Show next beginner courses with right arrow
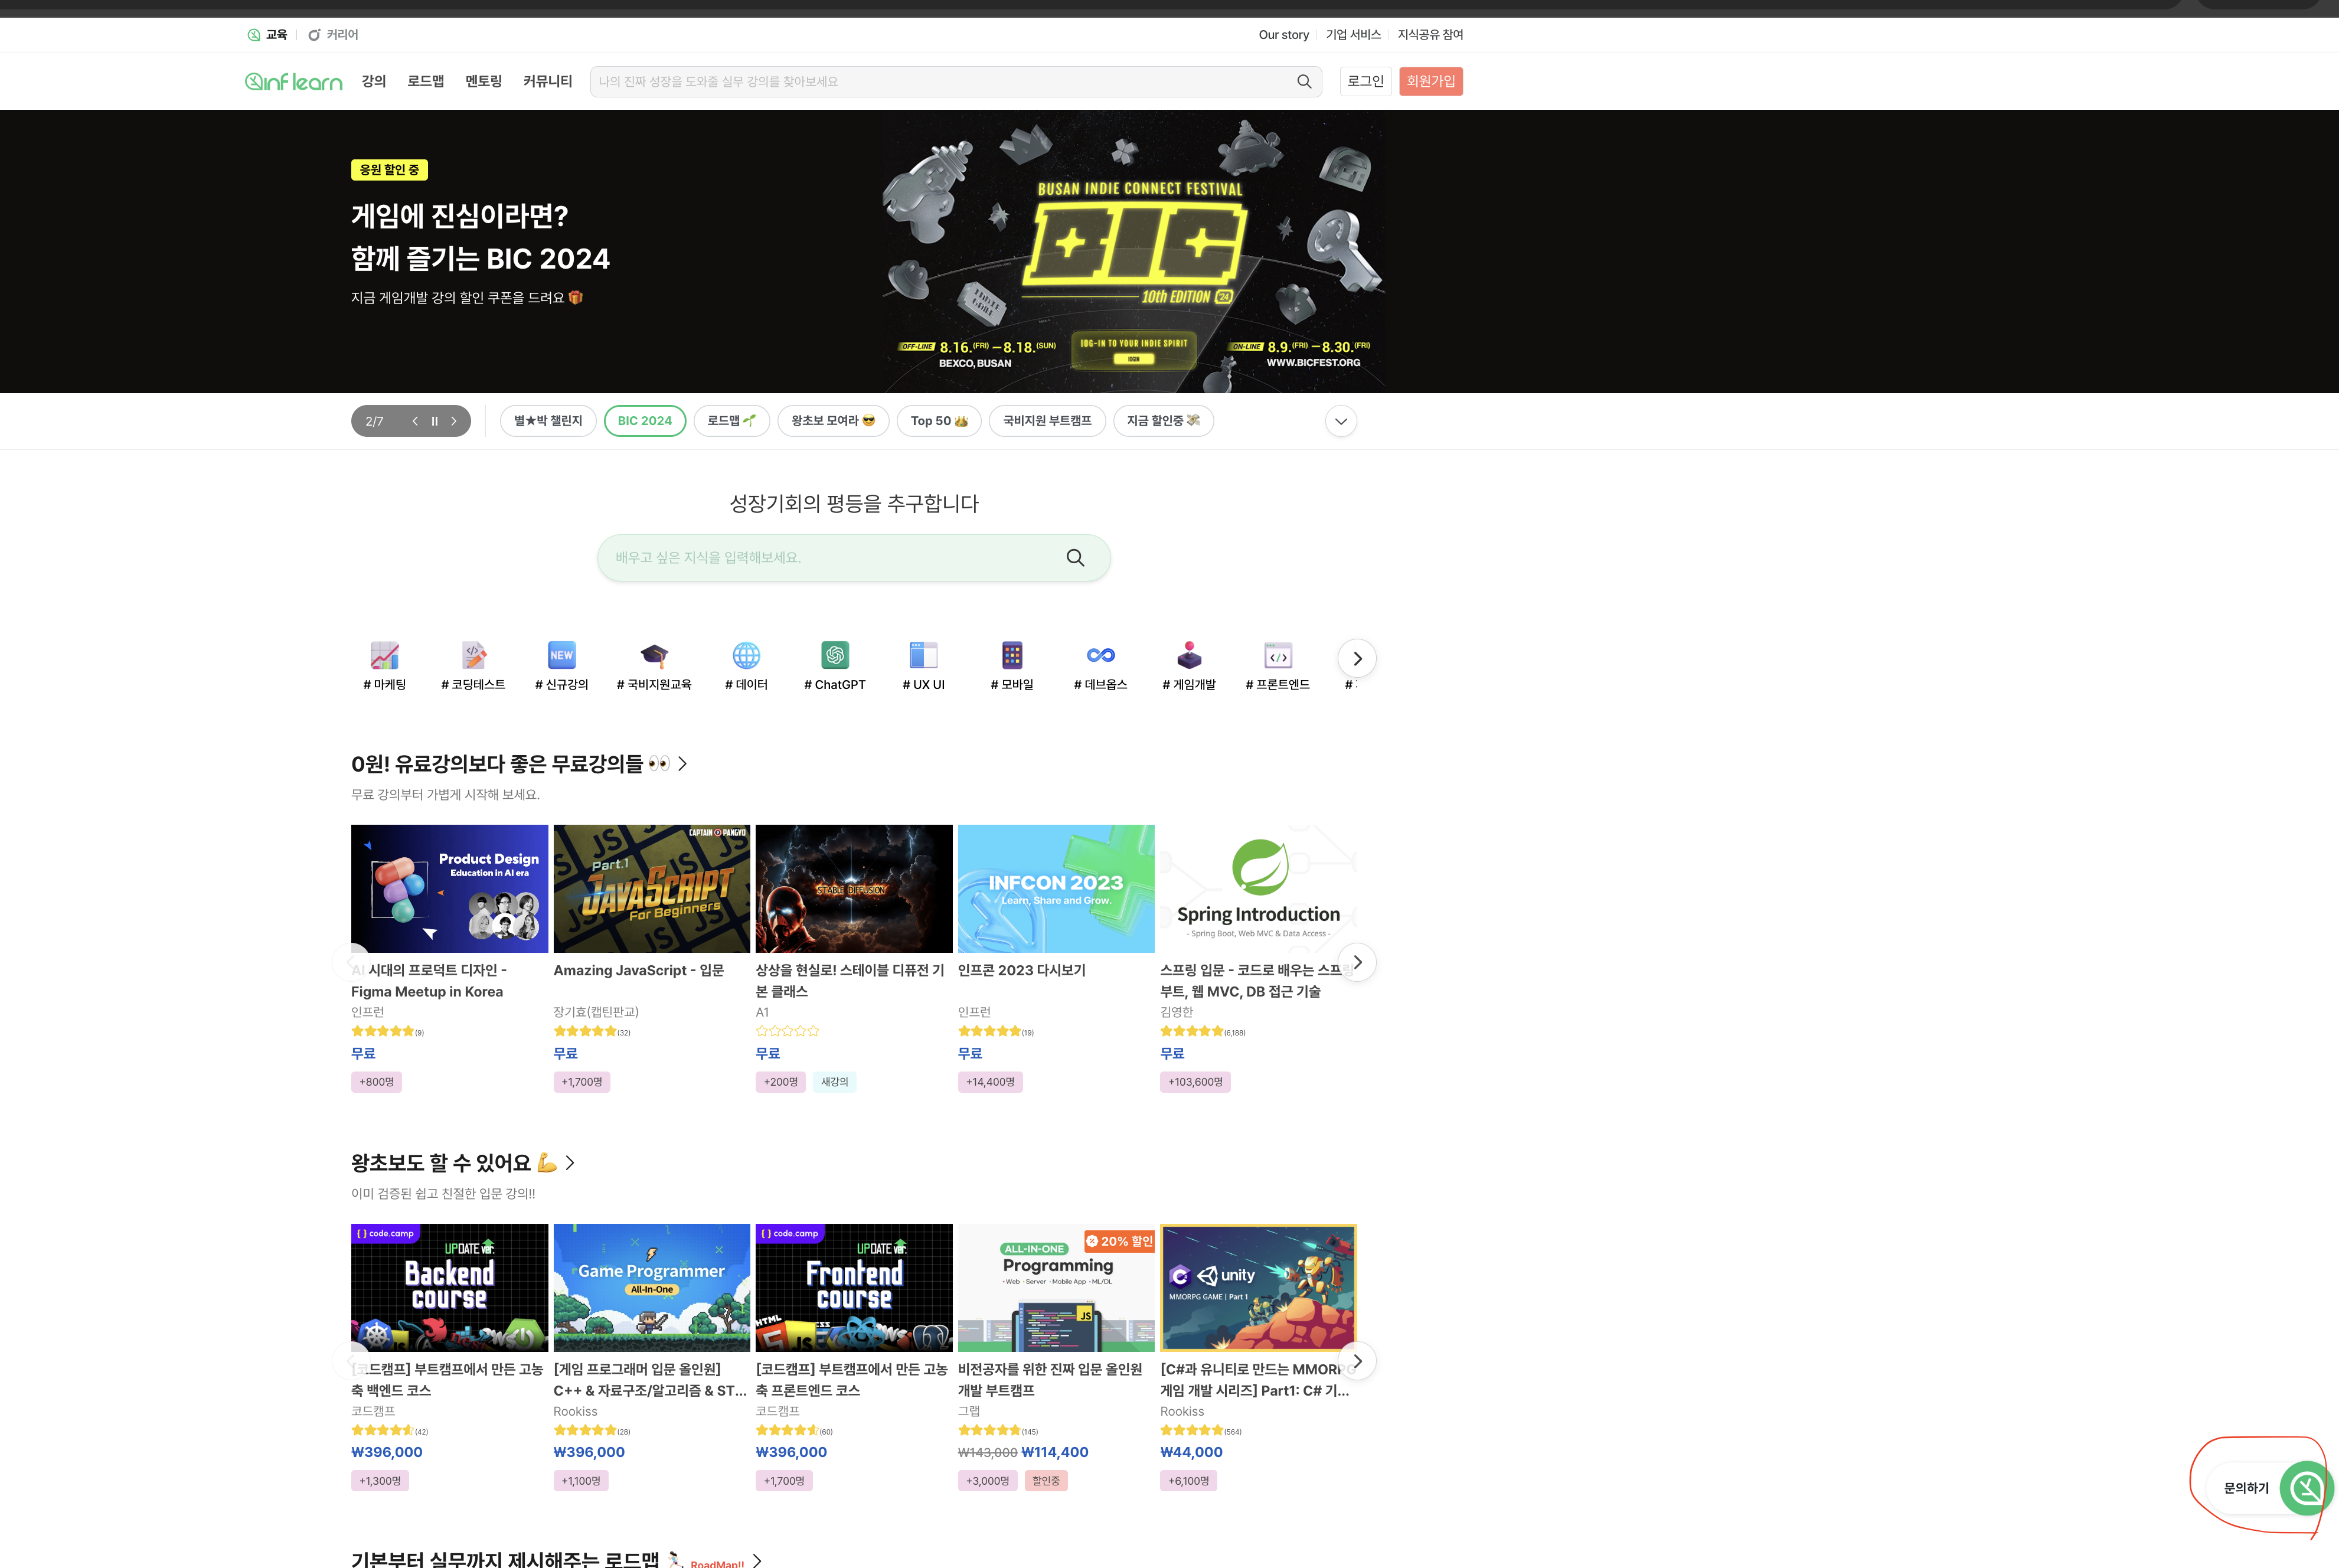The image size is (2339, 1568). (1357, 1361)
